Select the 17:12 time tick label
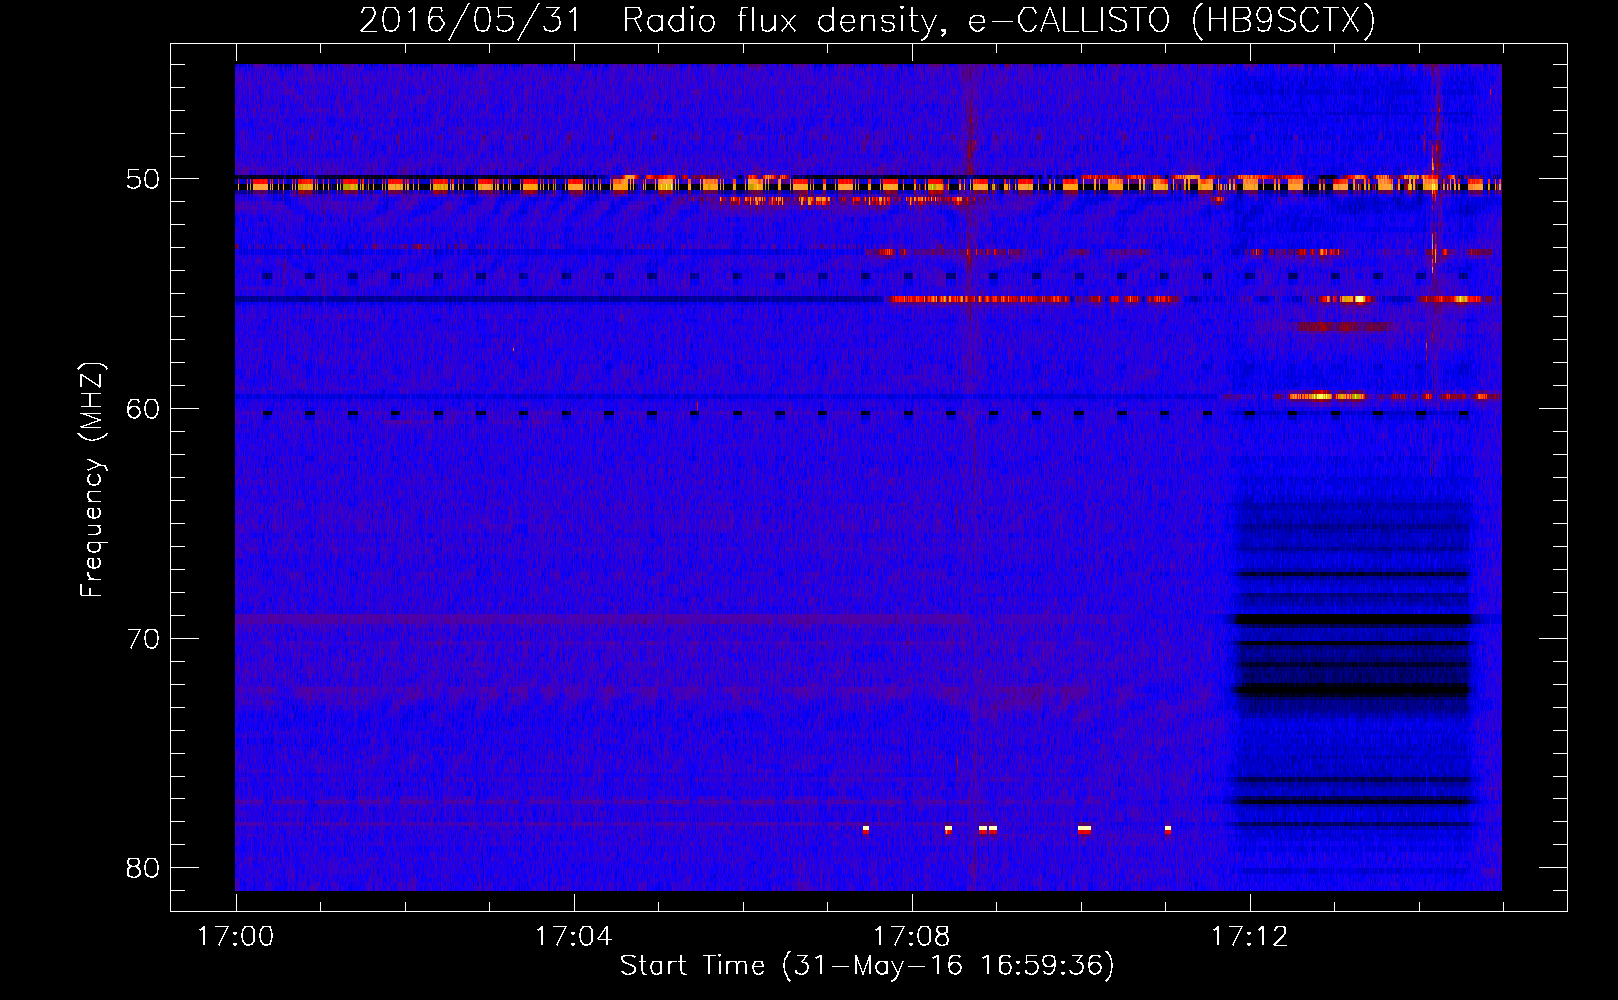The width and height of the screenshot is (1618, 1000). coord(1250,937)
